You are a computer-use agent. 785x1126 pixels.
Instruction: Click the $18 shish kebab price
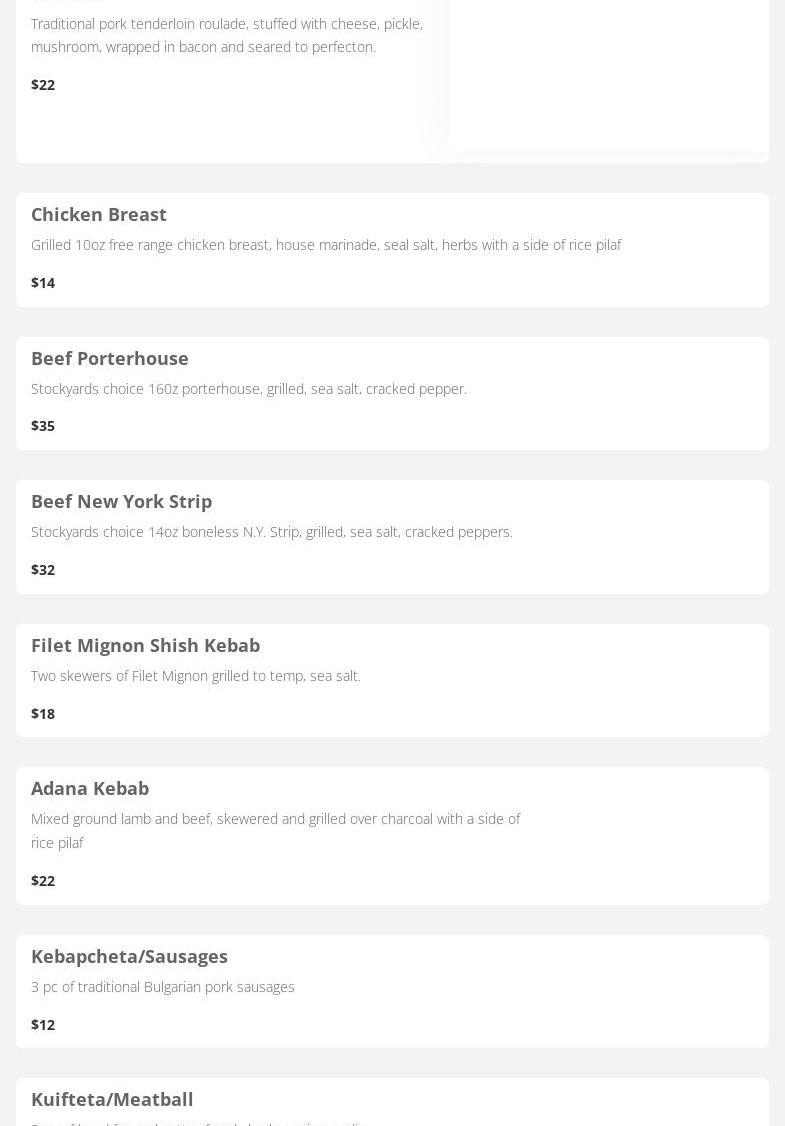tap(43, 713)
